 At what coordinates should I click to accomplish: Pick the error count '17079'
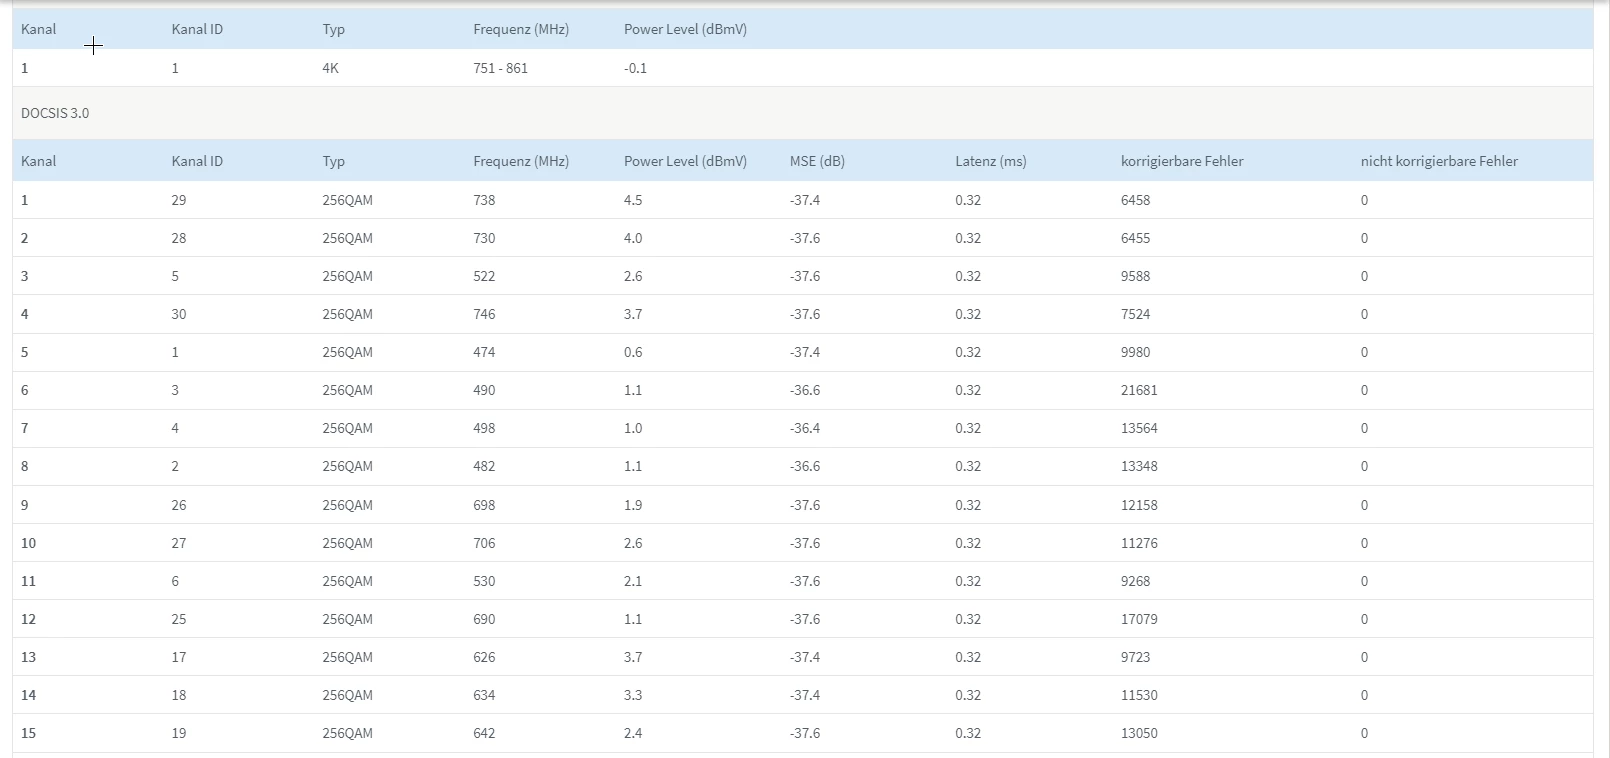[1139, 619]
